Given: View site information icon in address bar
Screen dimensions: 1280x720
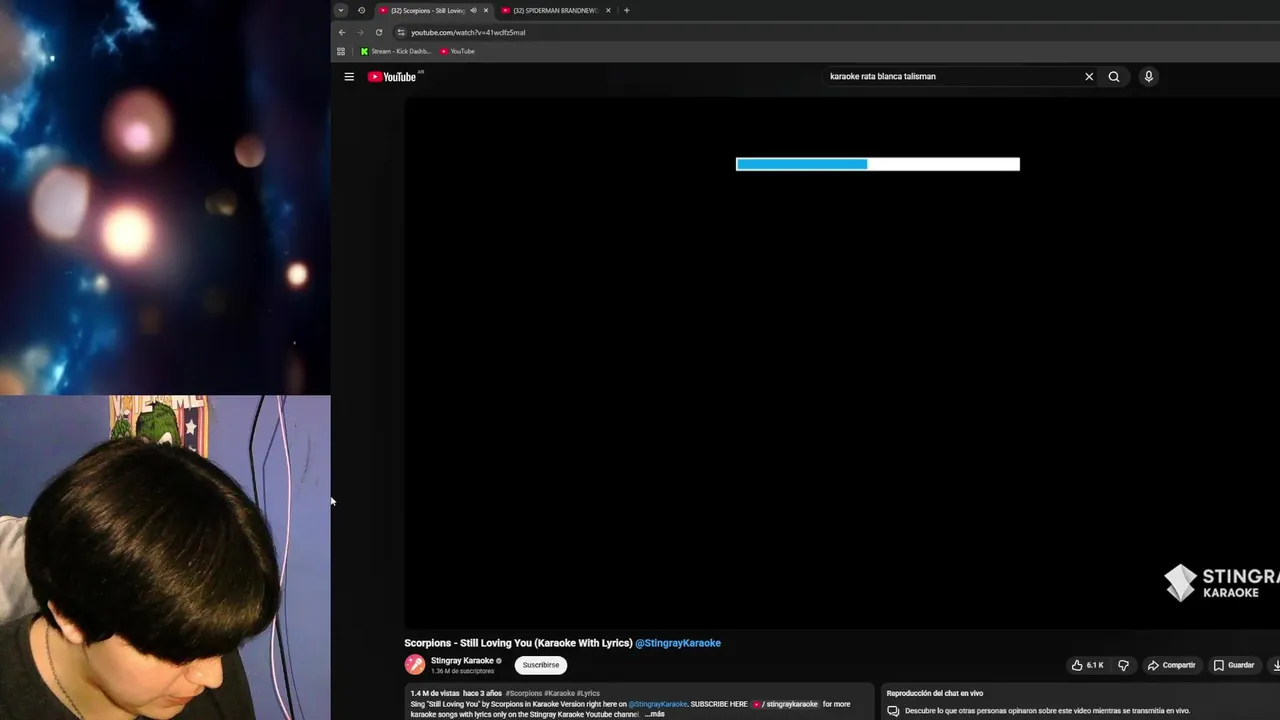Looking at the screenshot, I should 401,32.
